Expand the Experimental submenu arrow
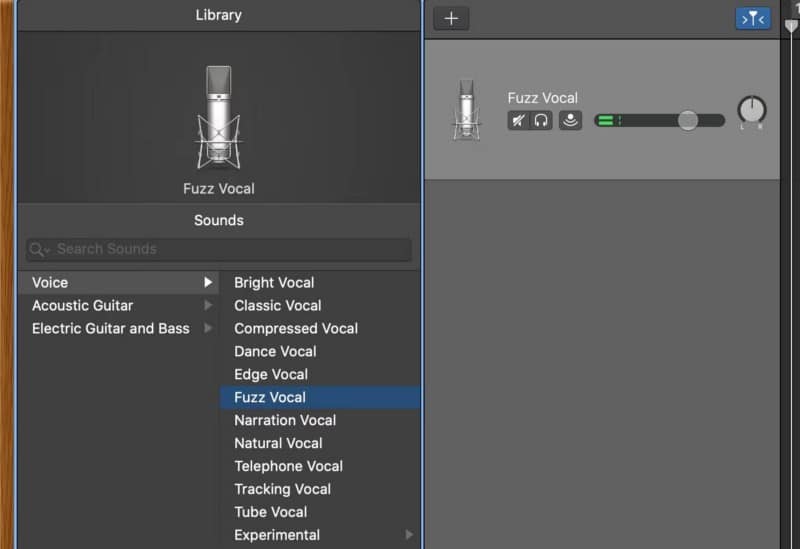Image resolution: width=800 pixels, height=549 pixels. (x=409, y=535)
